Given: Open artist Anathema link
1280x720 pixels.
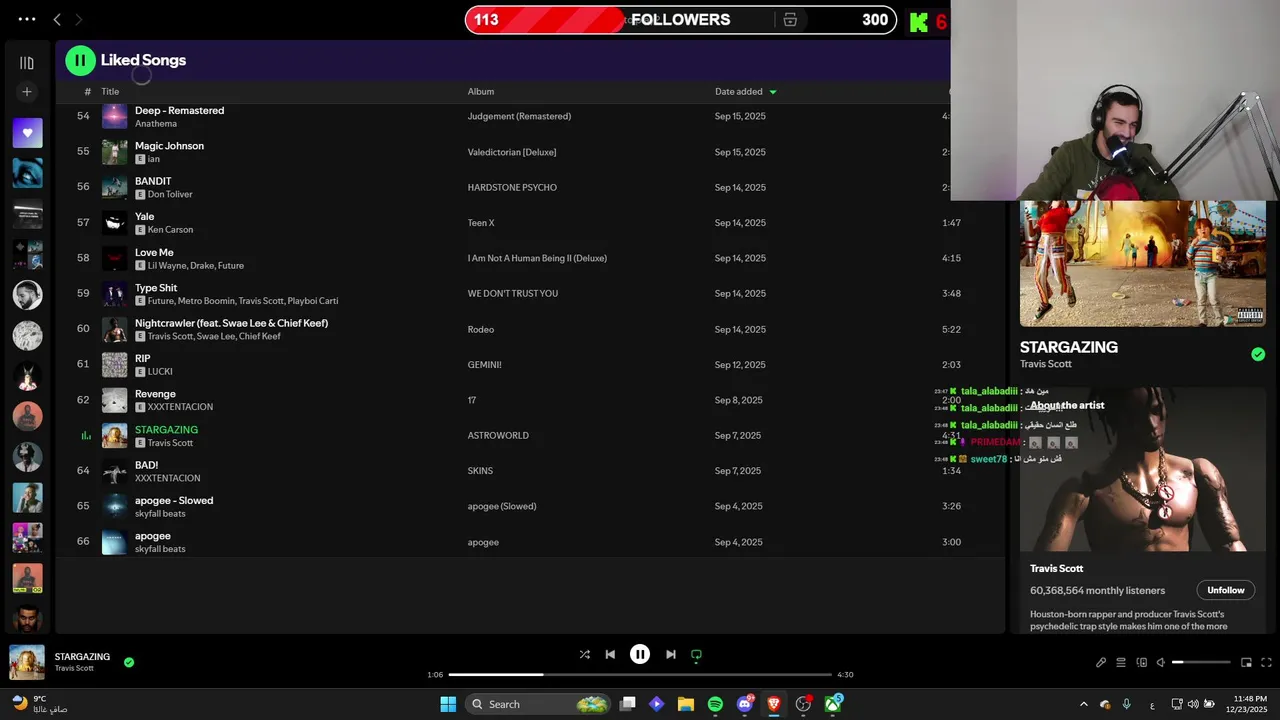Looking at the screenshot, I should 156,124.
